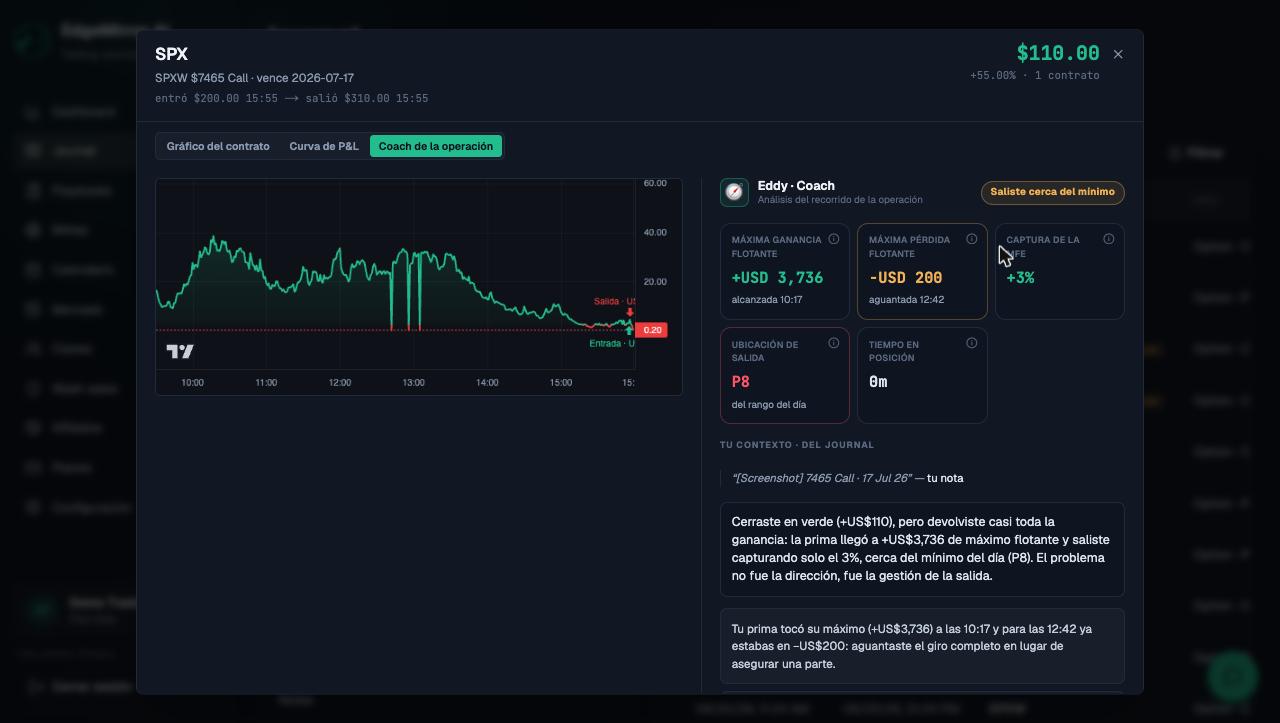Click the Eddy · Coach heading
This screenshot has height=723, width=1280.
pos(796,186)
